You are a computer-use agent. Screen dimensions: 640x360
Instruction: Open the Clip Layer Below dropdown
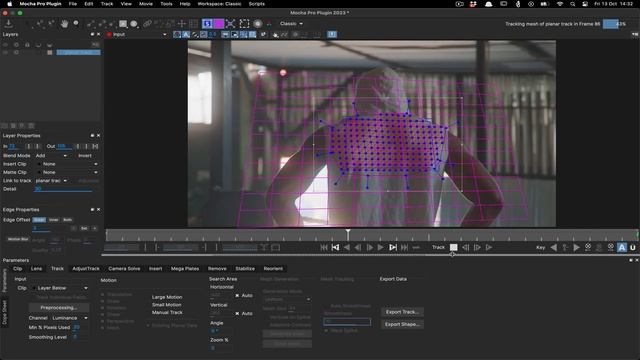pos(61,288)
